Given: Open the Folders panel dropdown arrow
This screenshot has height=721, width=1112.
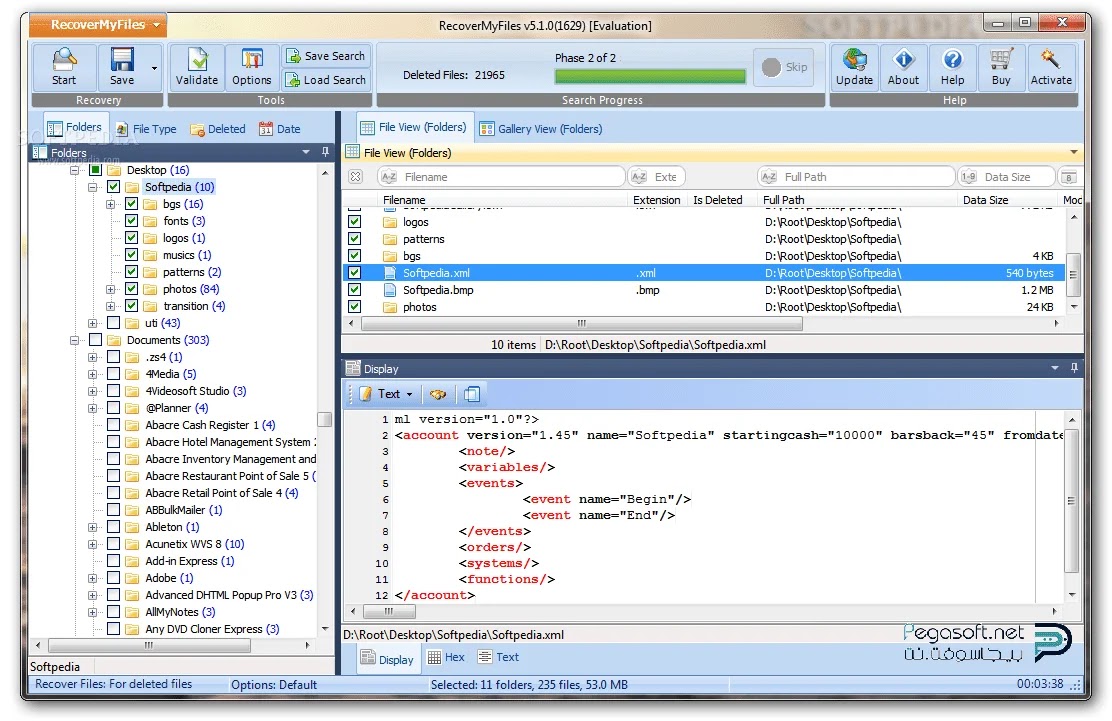Looking at the screenshot, I should 306,152.
